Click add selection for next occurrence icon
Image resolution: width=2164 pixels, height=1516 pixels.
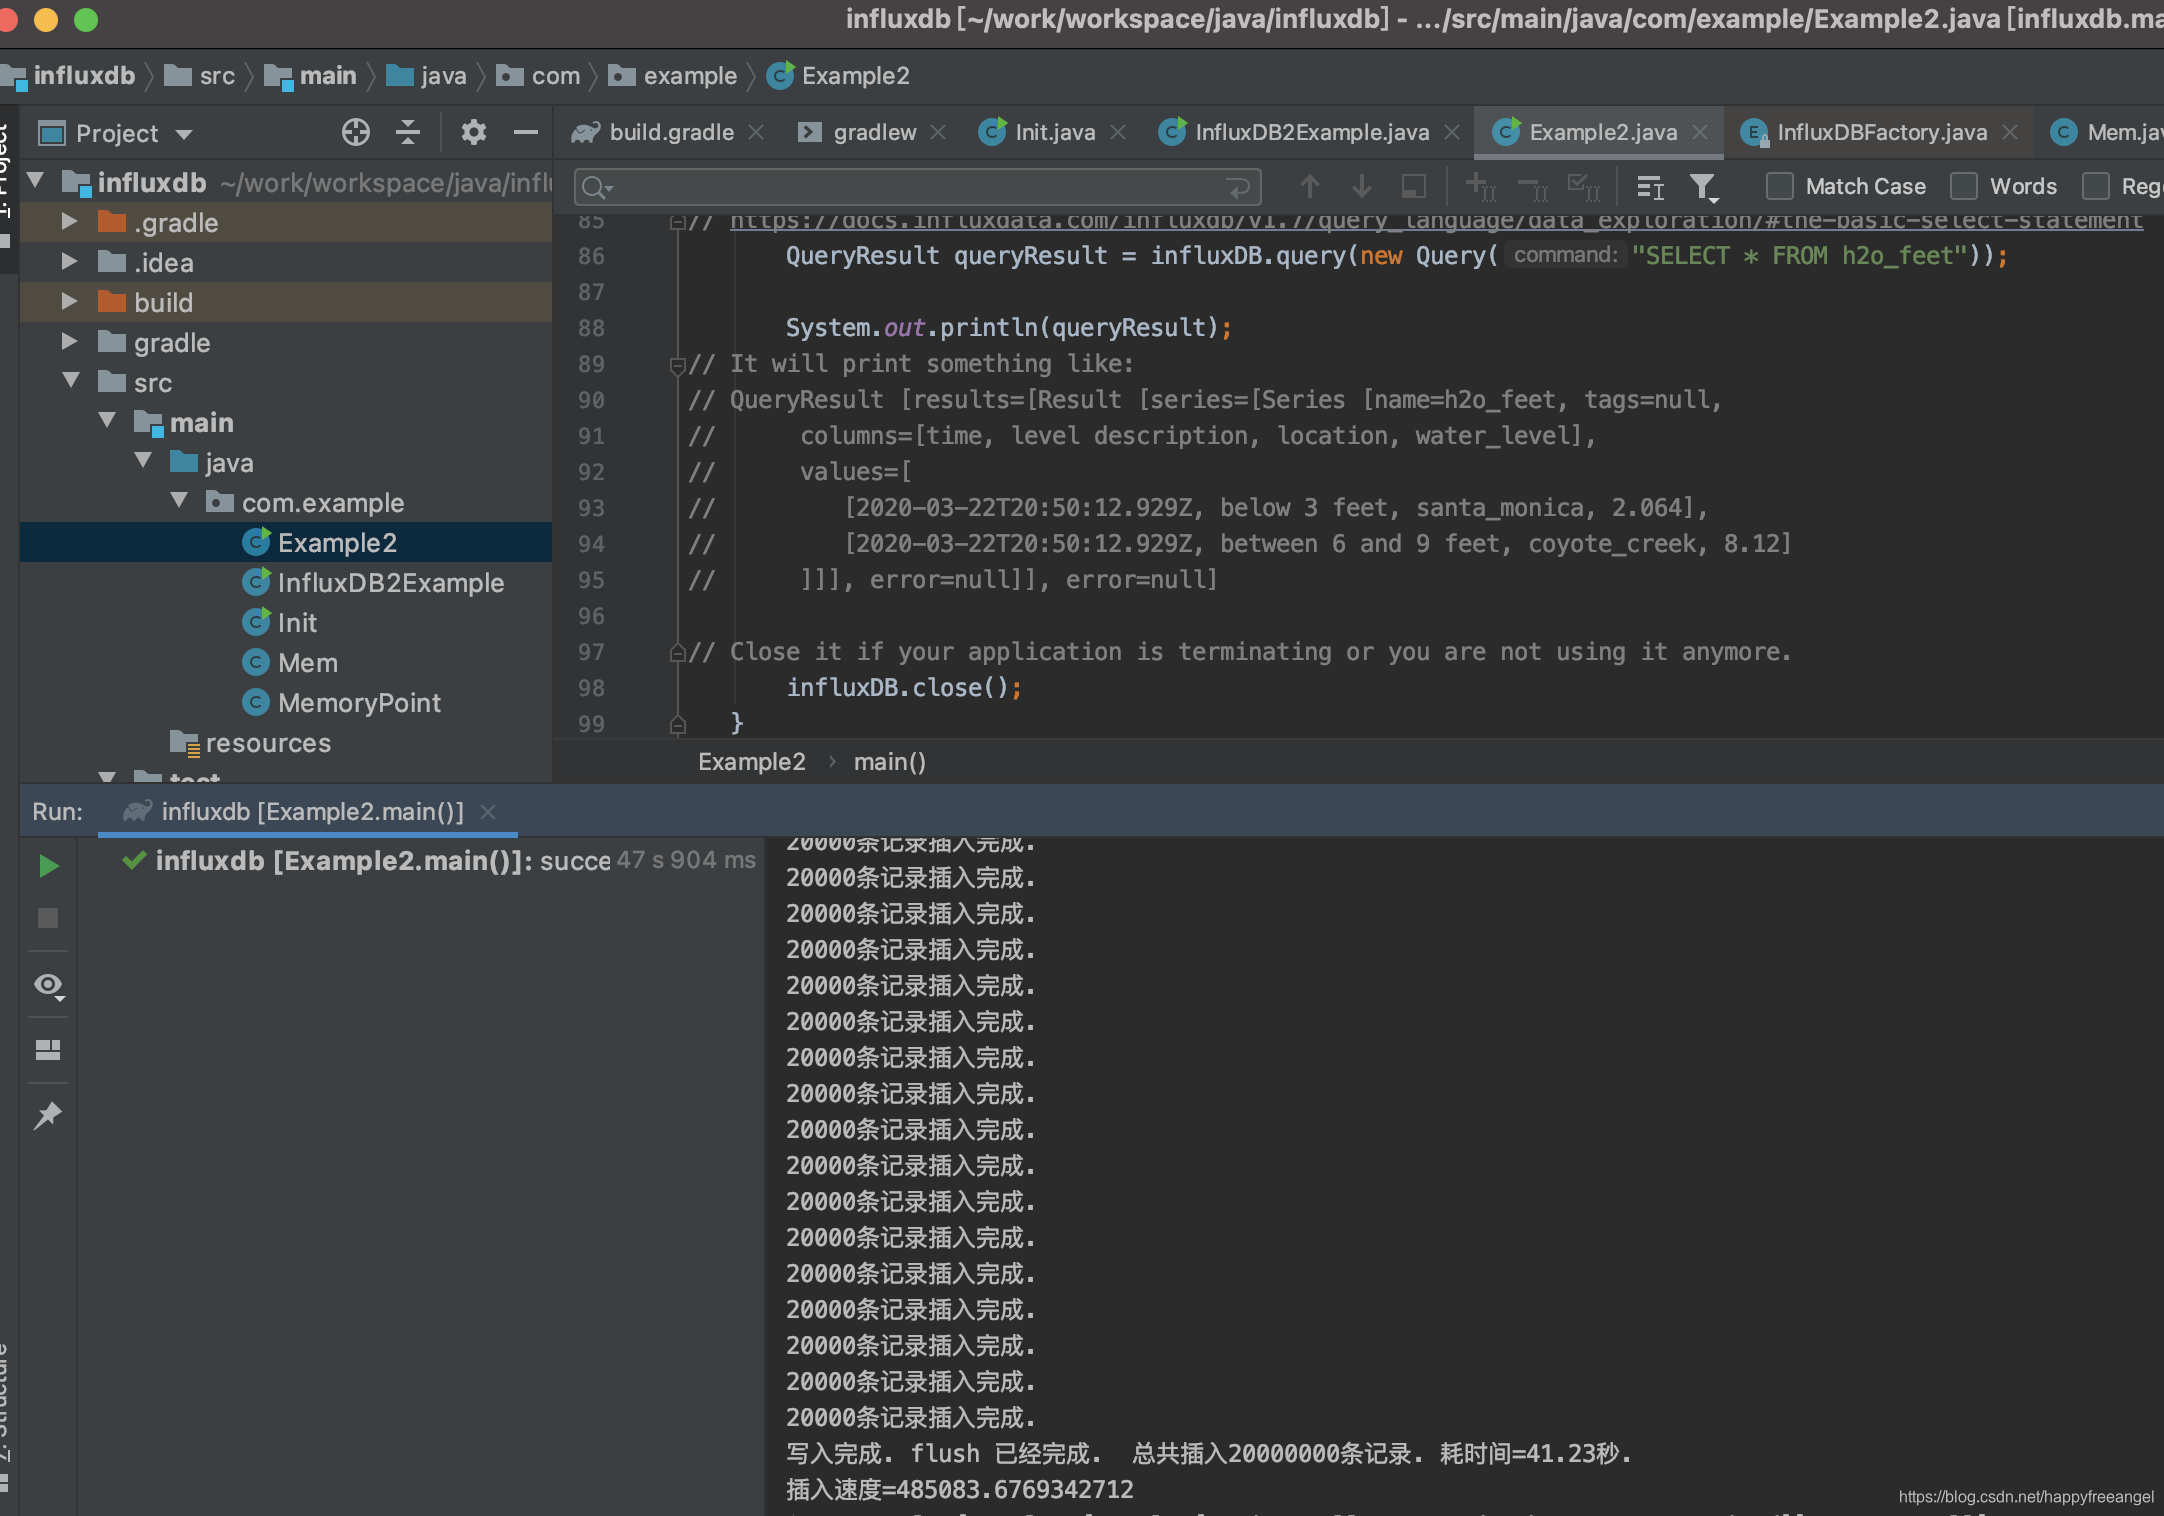[1480, 187]
